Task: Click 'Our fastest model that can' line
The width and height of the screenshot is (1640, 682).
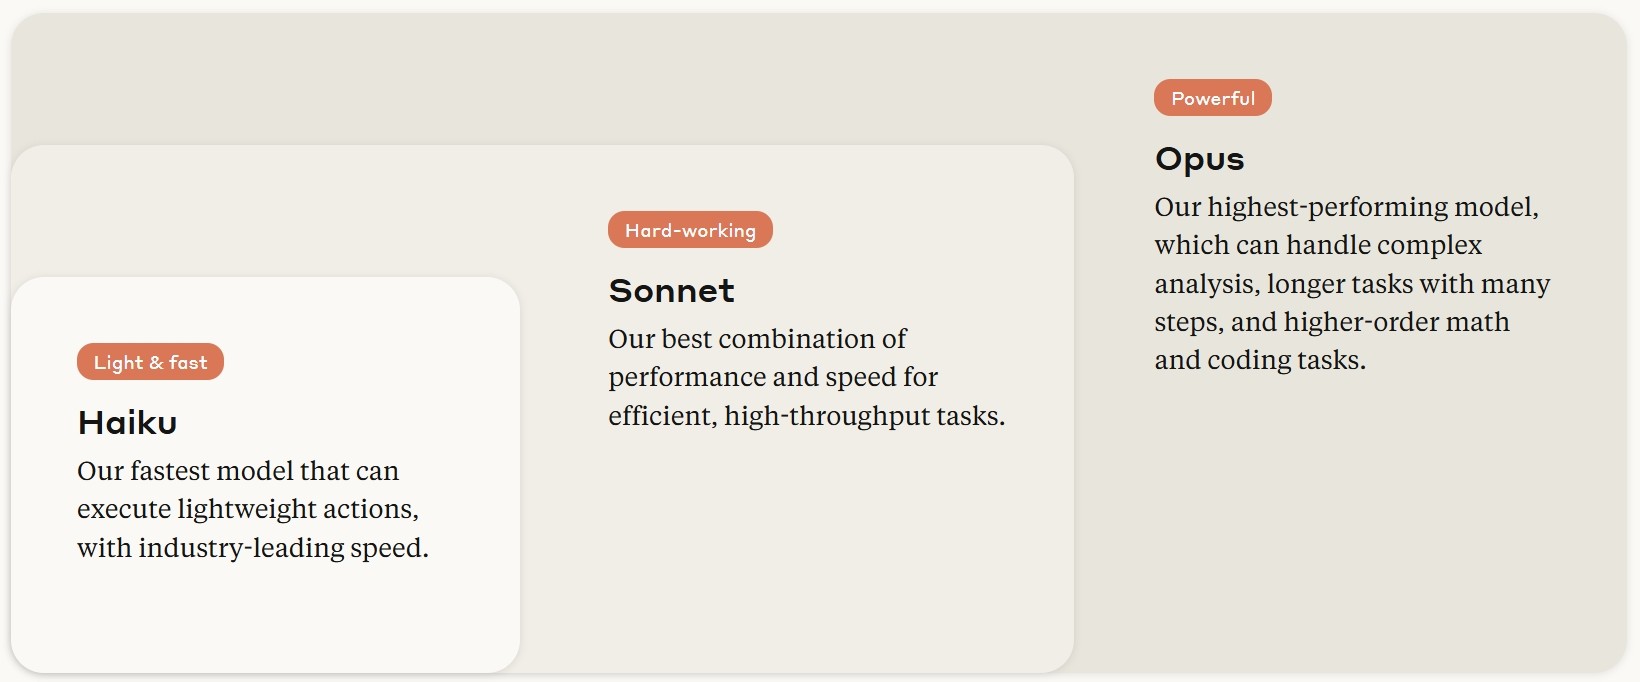Action: (238, 471)
